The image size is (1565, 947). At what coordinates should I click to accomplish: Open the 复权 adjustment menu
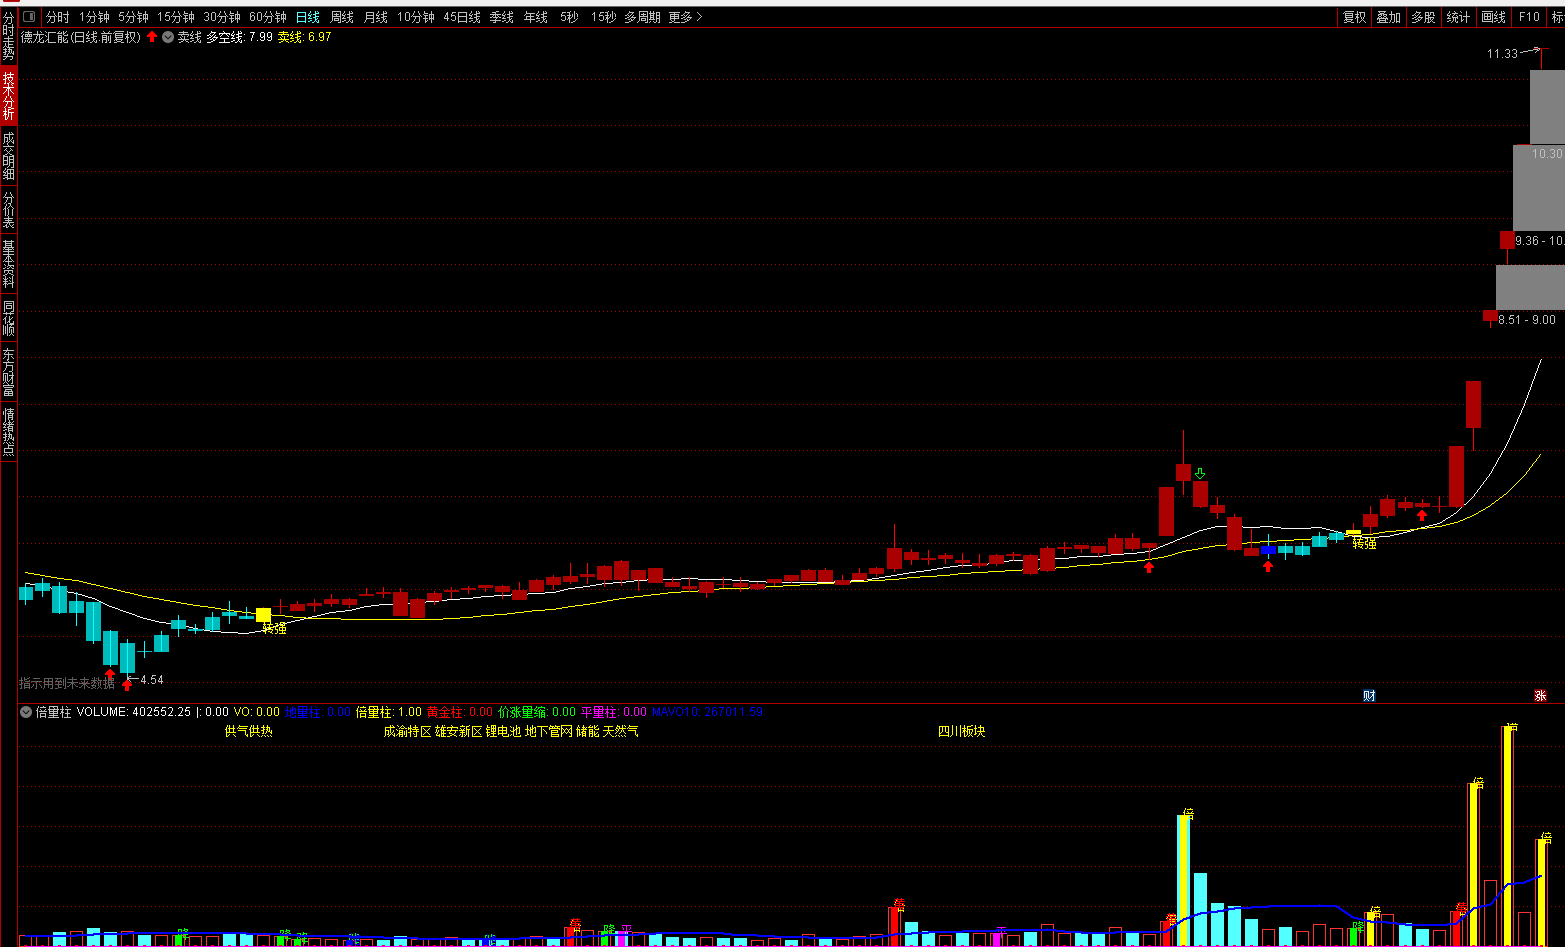[1355, 17]
